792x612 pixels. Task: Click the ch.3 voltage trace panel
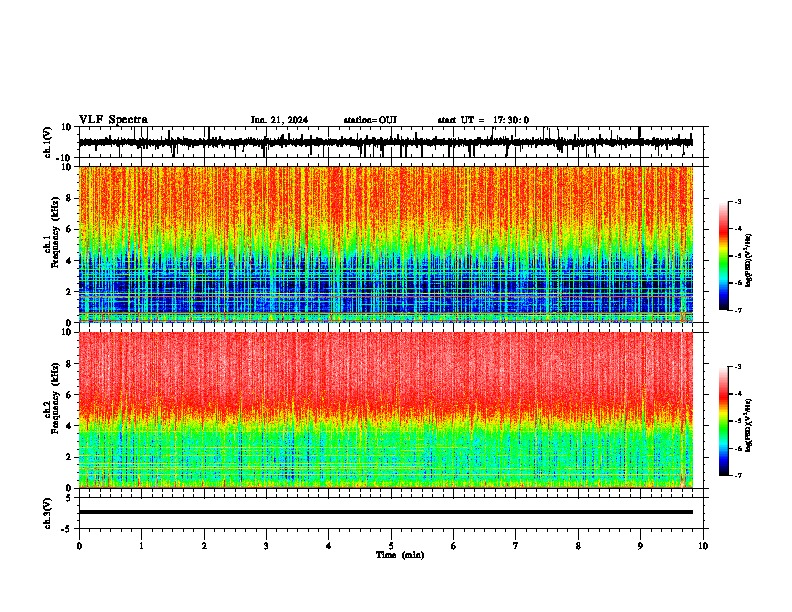(x=391, y=513)
